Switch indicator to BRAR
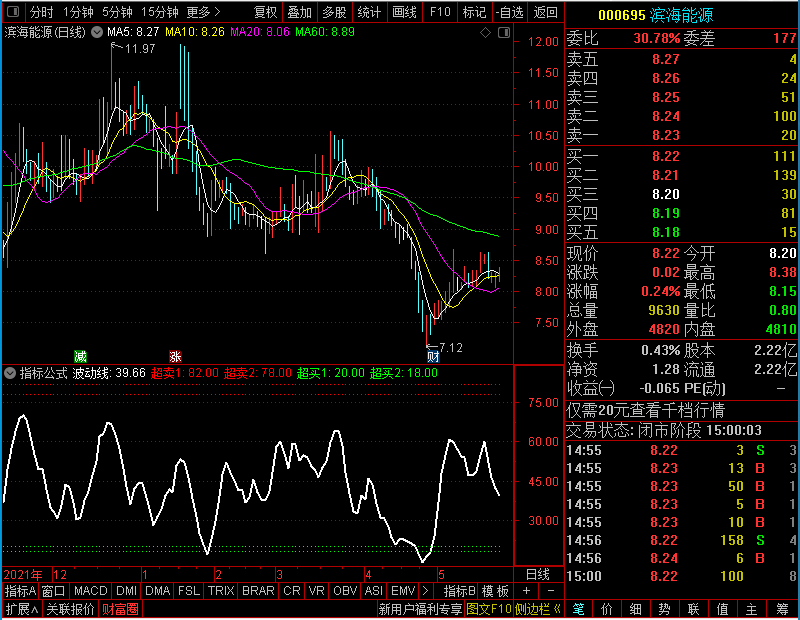 tap(258, 591)
